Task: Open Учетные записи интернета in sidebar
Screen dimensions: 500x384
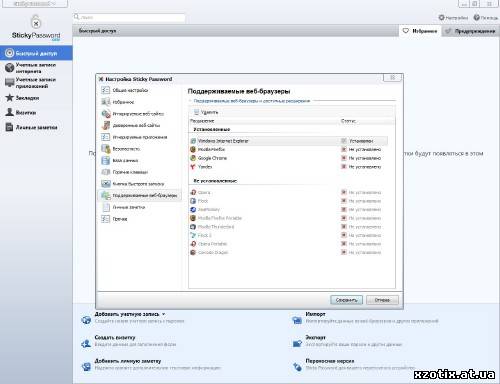Action: pyautogui.click(x=36, y=68)
